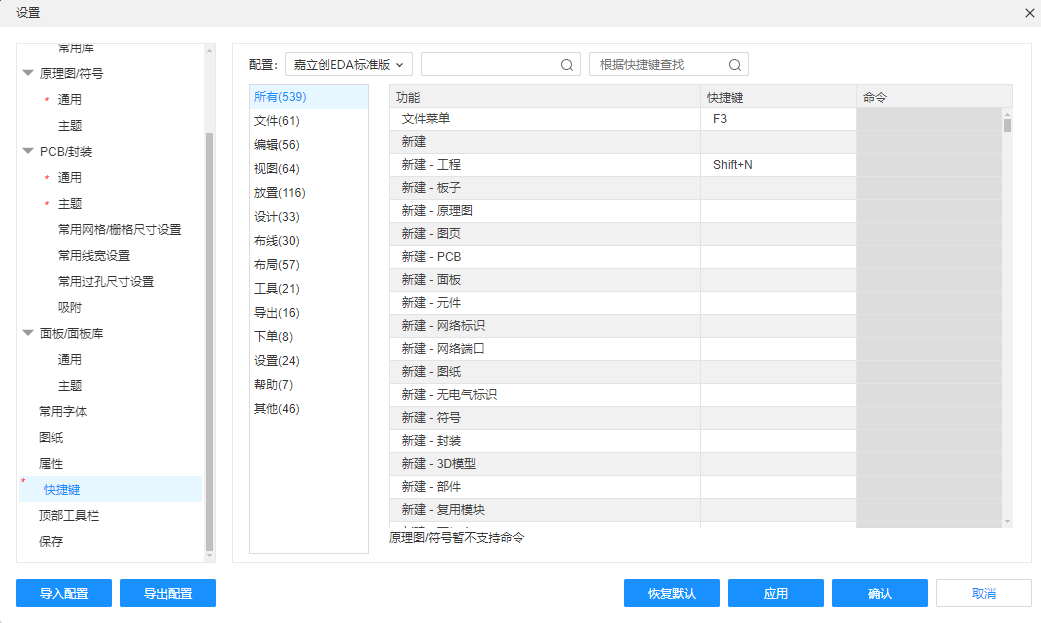Click the 根据快捷键查找 input field
The image size is (1041, 623).
658,65
